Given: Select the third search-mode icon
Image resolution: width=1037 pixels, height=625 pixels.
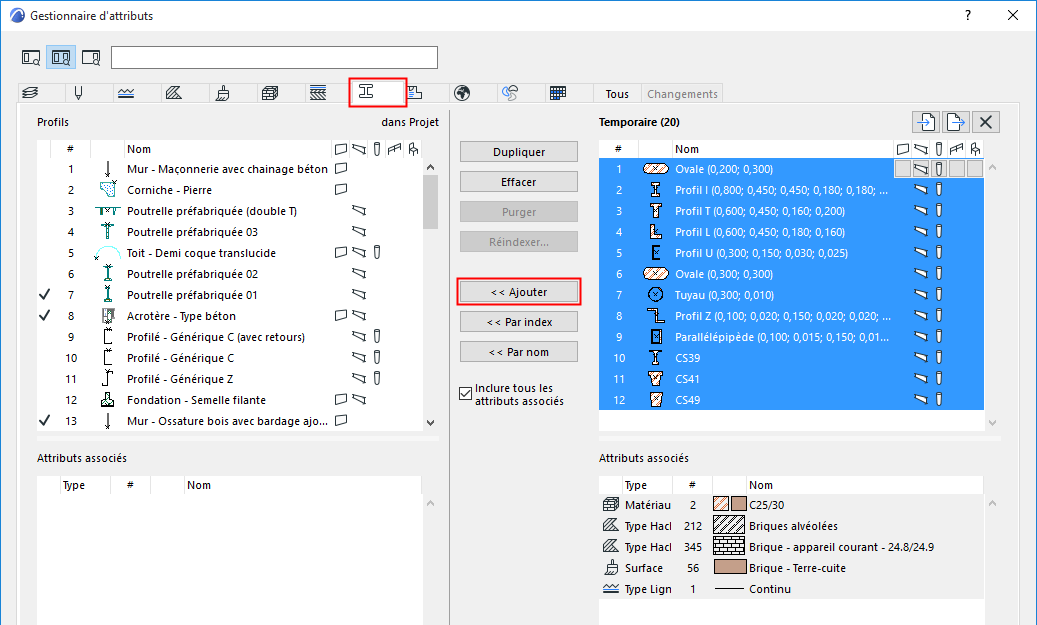Looking at the screenshot, I should pos(91,58).
